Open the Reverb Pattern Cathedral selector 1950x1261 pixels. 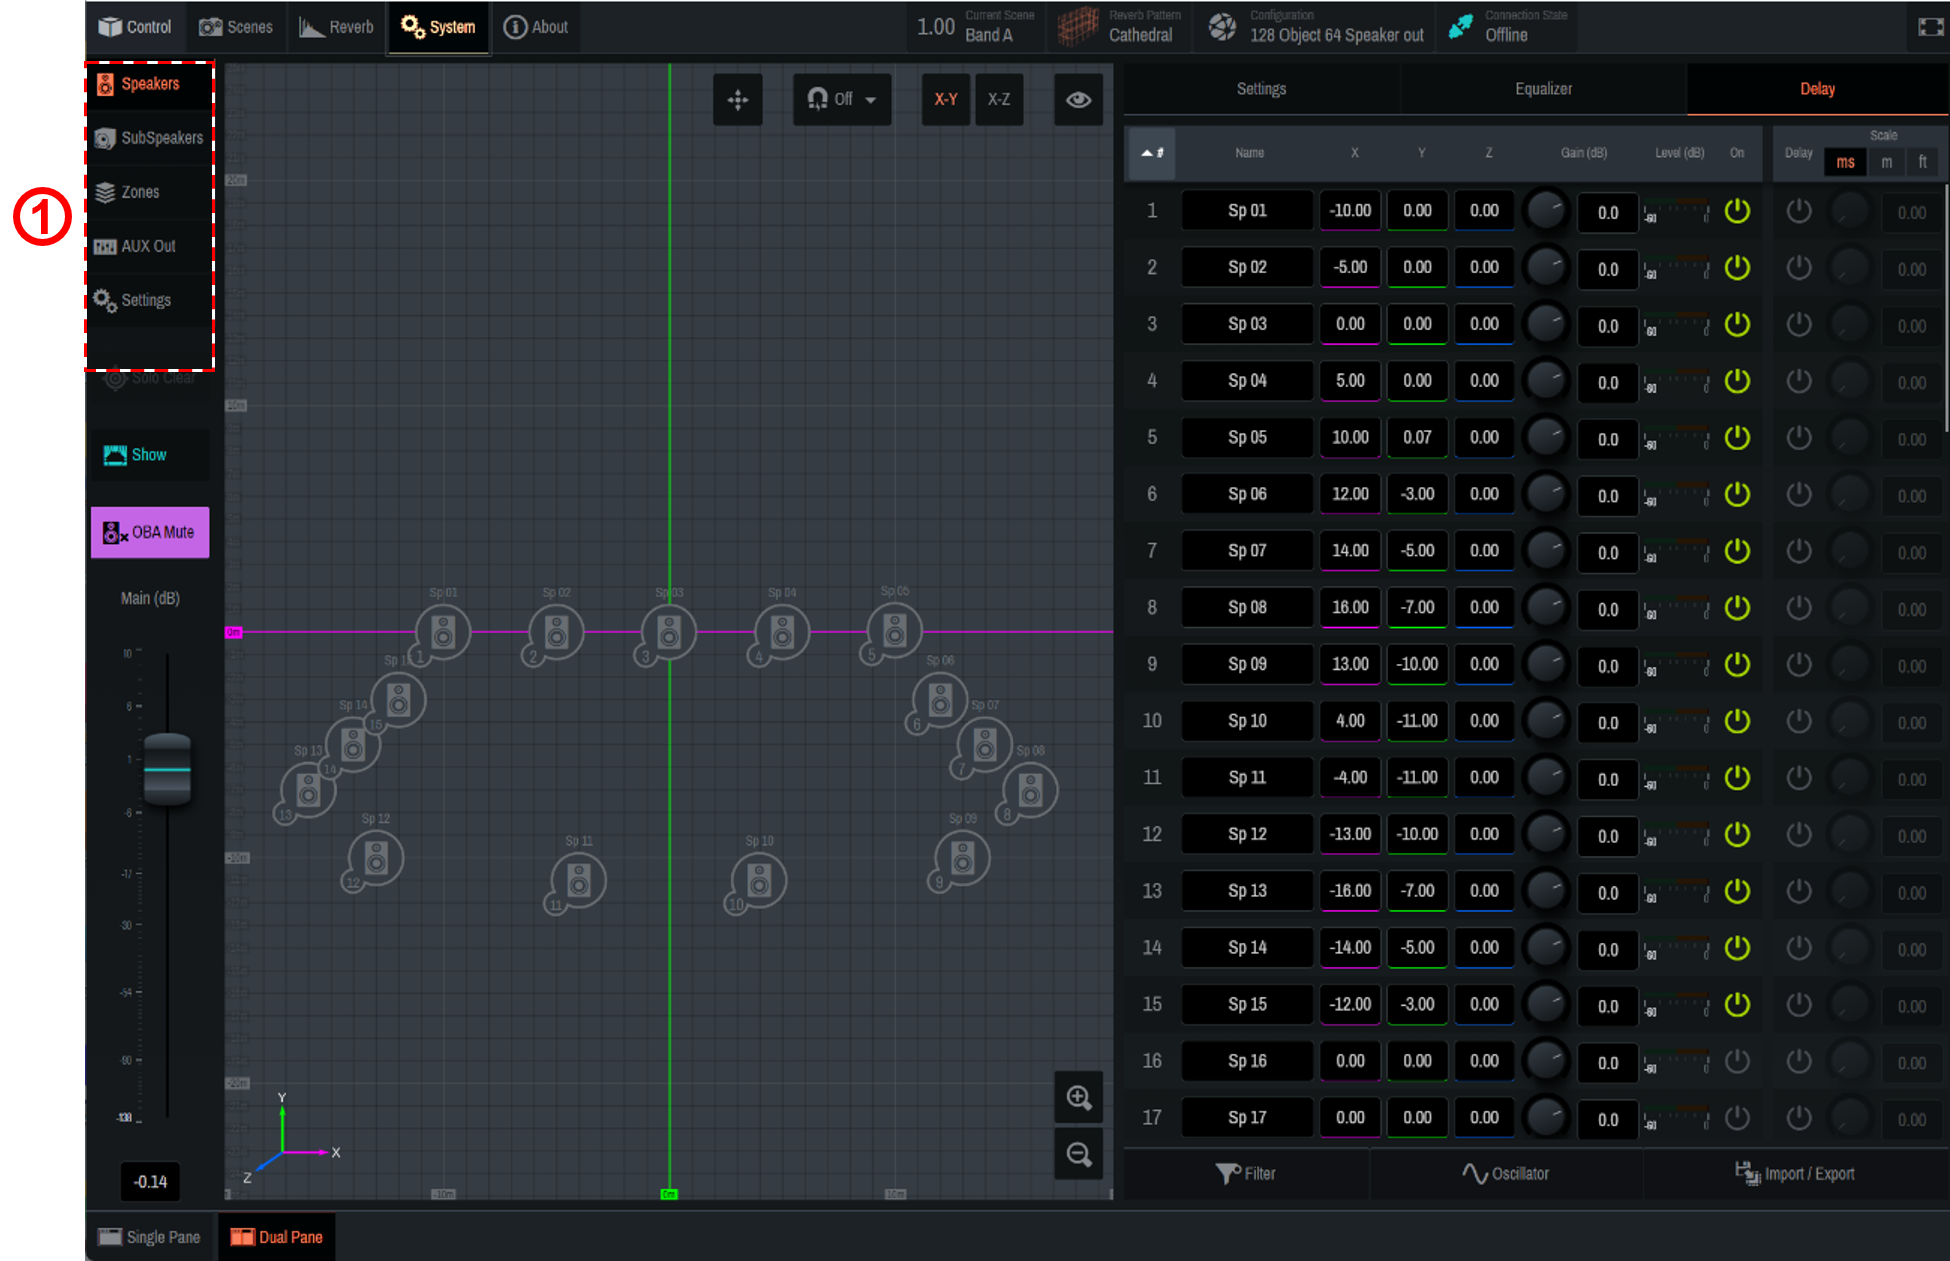click(1120, 27)
